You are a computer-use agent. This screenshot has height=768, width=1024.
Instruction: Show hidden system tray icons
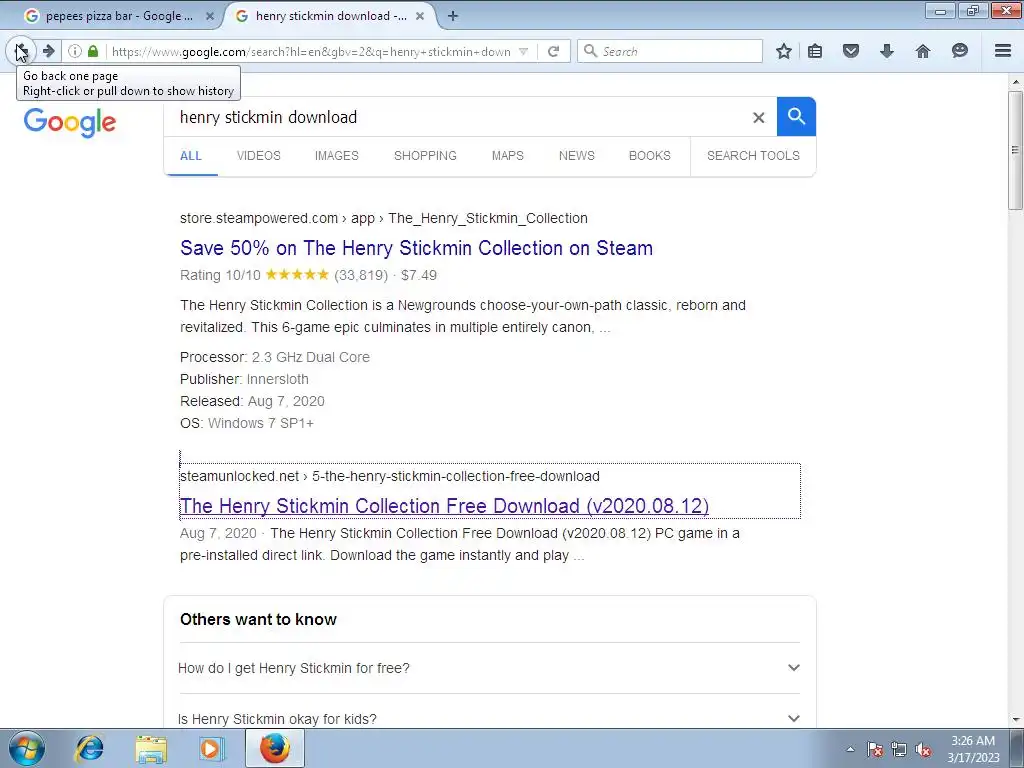click(x=850, y=750)
